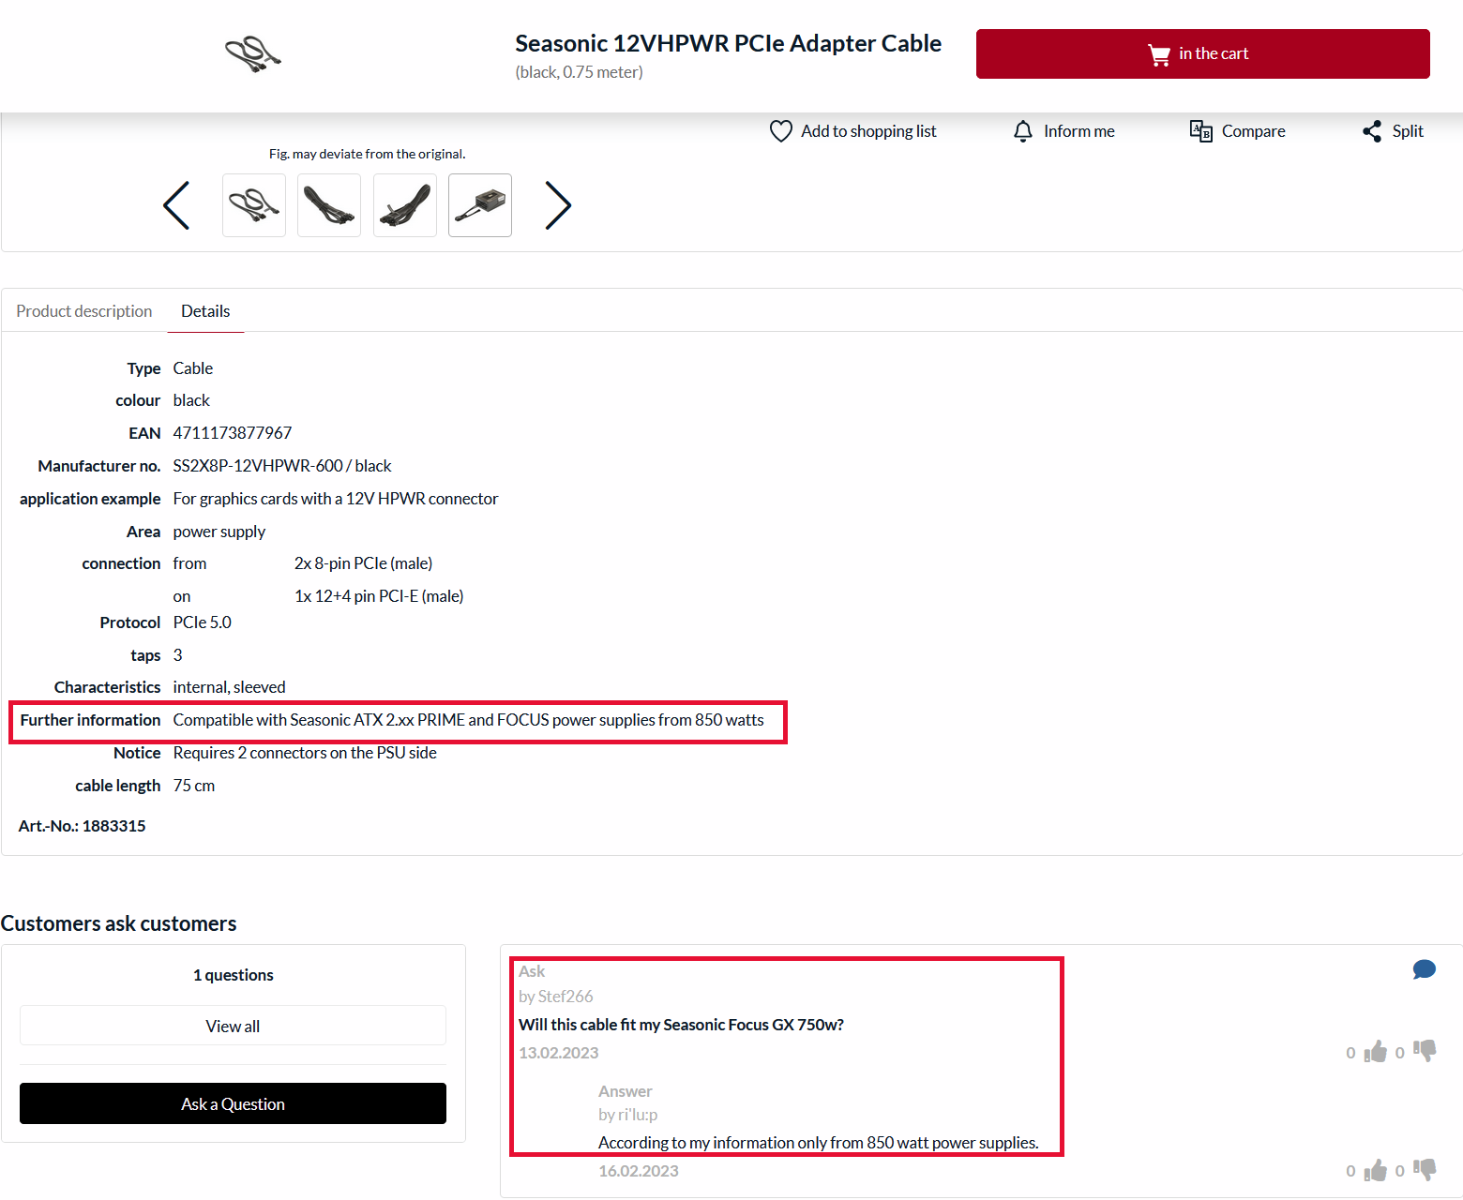The height and width of the screenshot is (1200, 1463).
Task: Click 'View all' questions button
Action: (233, 1026)
